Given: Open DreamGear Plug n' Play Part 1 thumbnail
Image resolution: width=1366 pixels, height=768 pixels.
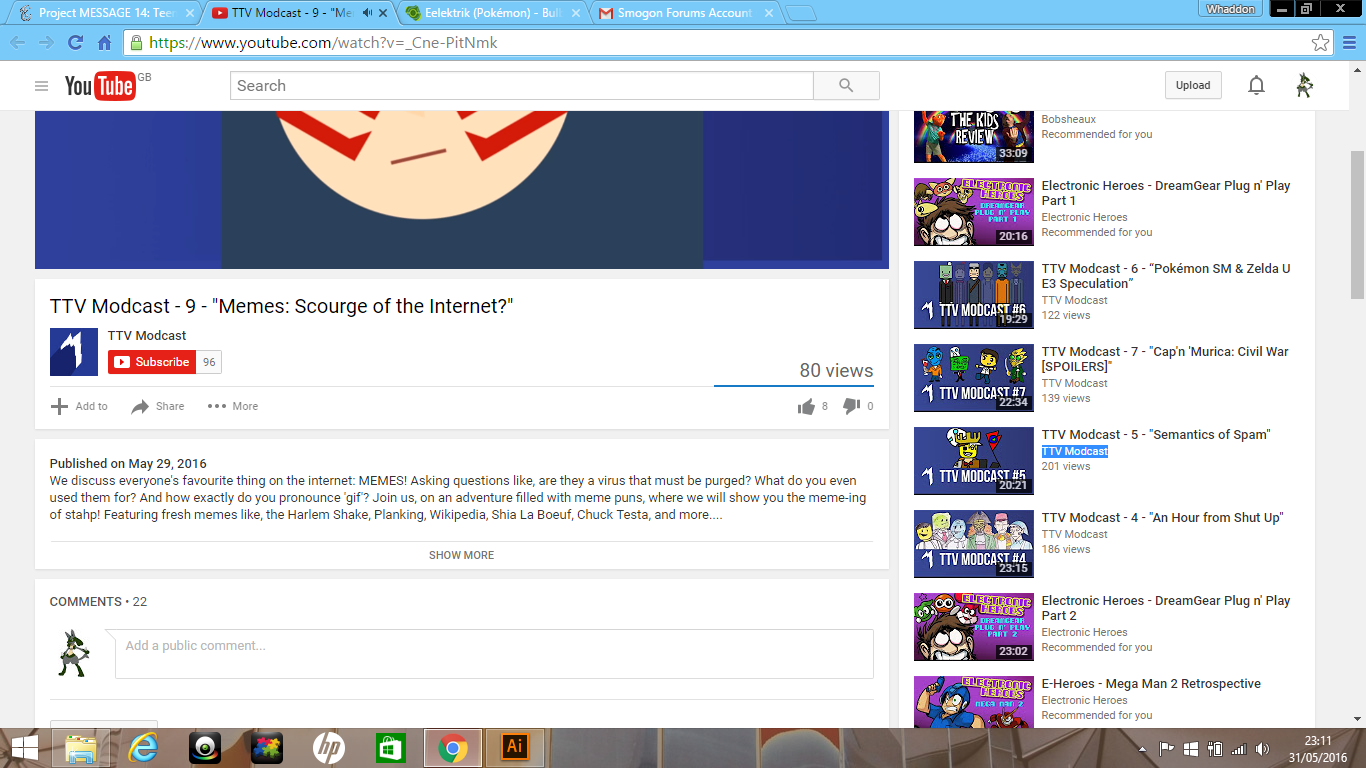Looking at the screenshot, I should [x=974, y=212].
